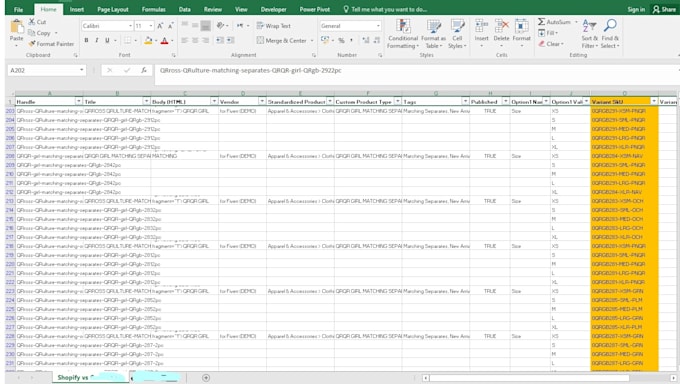This screenshot has width=680, height=384.
Task: Open the Developer tab
Action: (x=273, y=9)
